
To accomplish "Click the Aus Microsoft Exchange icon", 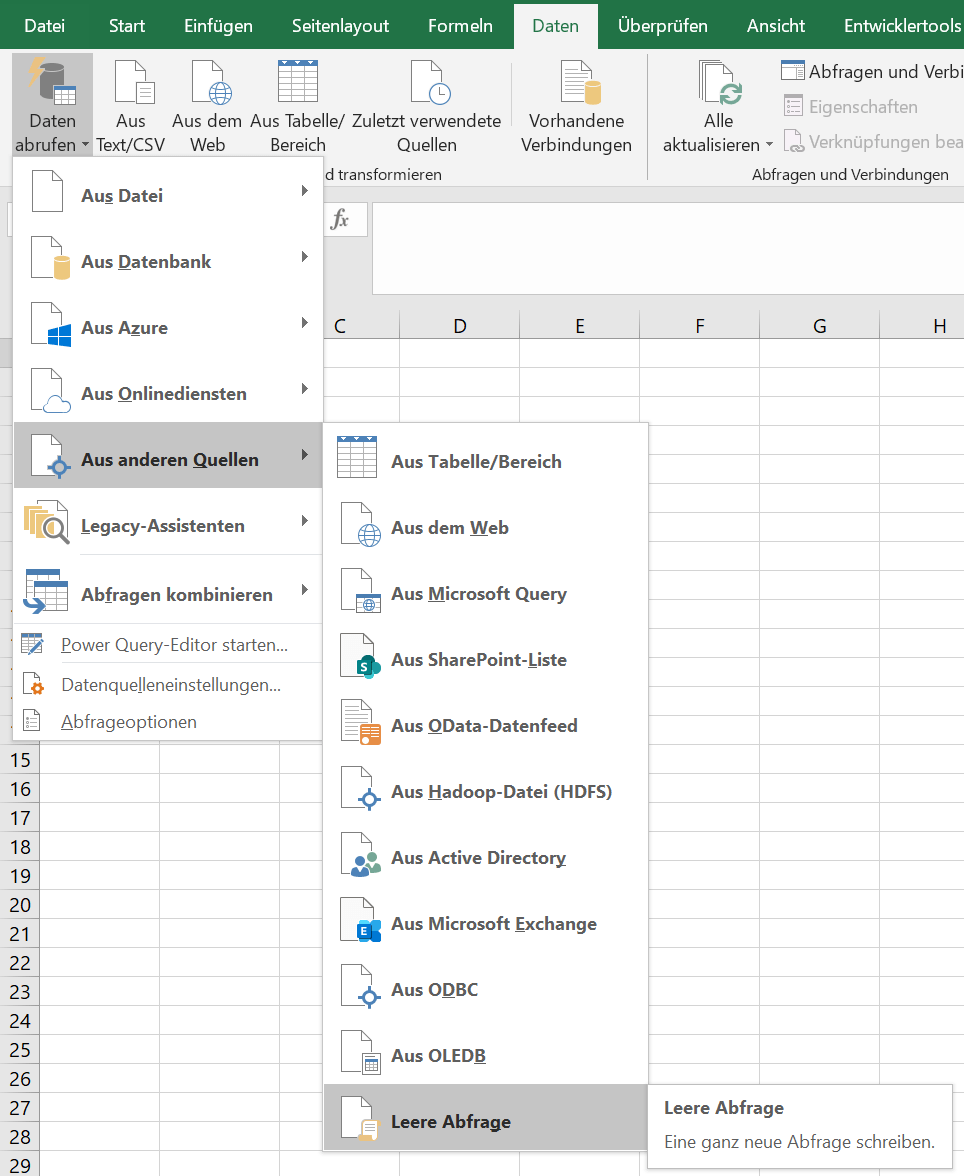I will pos(361,920).
